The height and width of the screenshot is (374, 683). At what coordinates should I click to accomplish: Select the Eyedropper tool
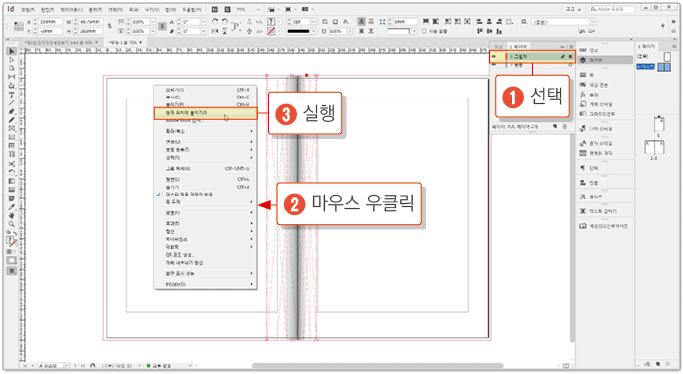[x=12, y=207]
